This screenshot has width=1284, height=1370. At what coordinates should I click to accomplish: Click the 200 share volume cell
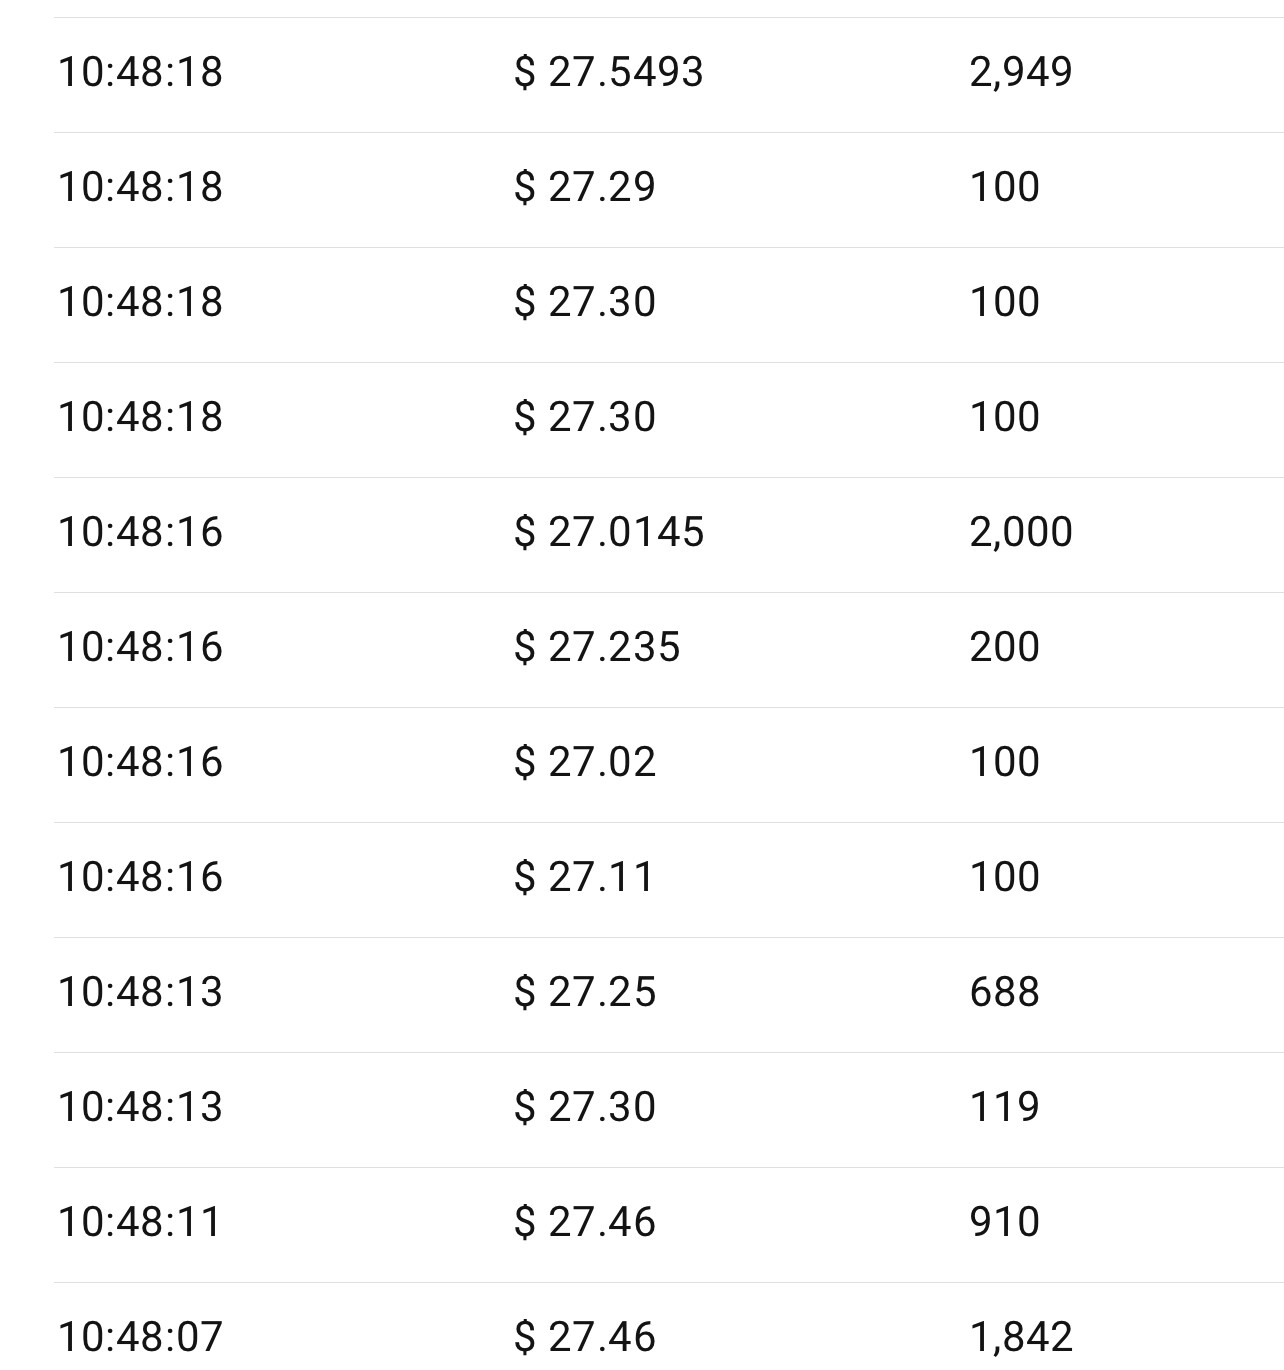tap(1004, 647)
